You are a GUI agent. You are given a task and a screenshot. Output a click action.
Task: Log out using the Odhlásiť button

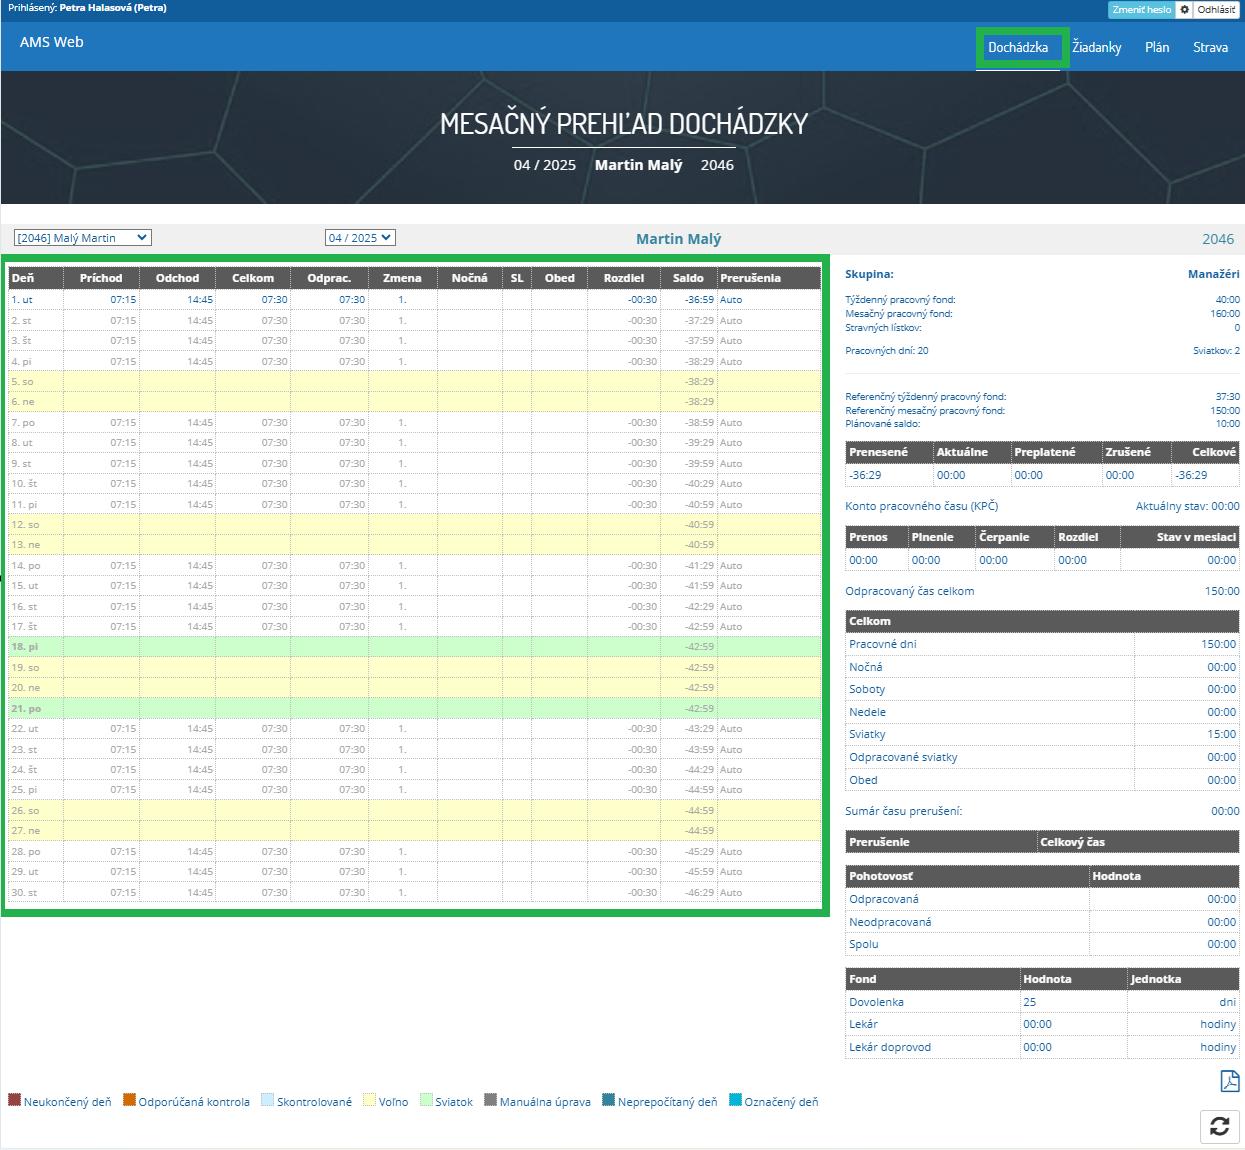click(x=1217, y=10)
